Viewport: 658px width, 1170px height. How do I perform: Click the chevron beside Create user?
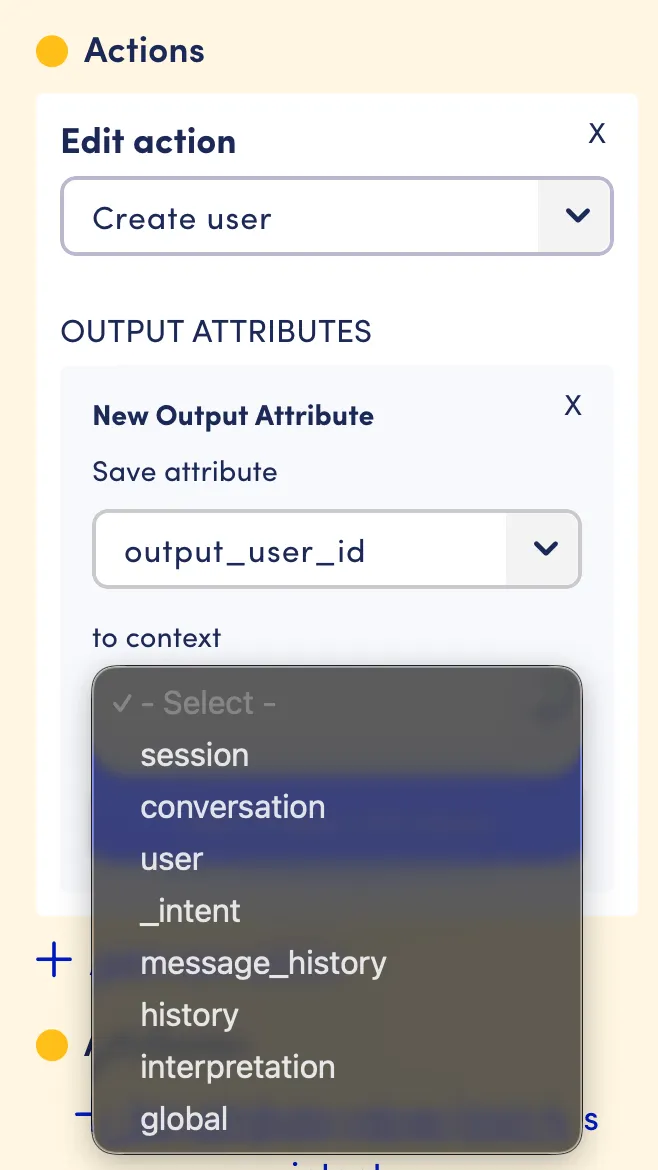(x=577, y=216)
